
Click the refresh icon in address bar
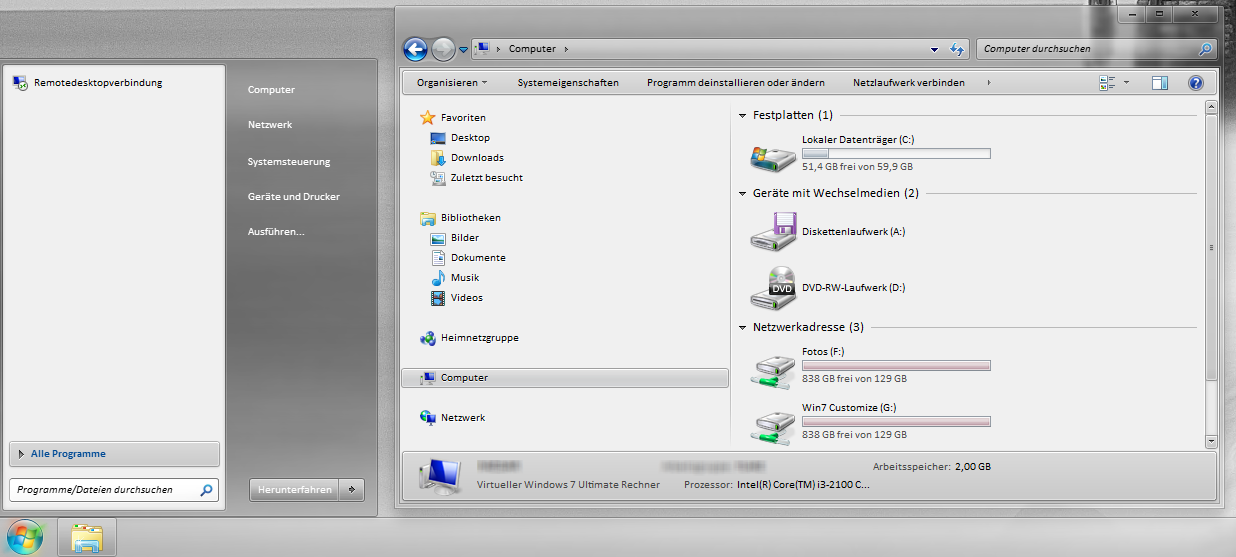[x=957, y=49]
